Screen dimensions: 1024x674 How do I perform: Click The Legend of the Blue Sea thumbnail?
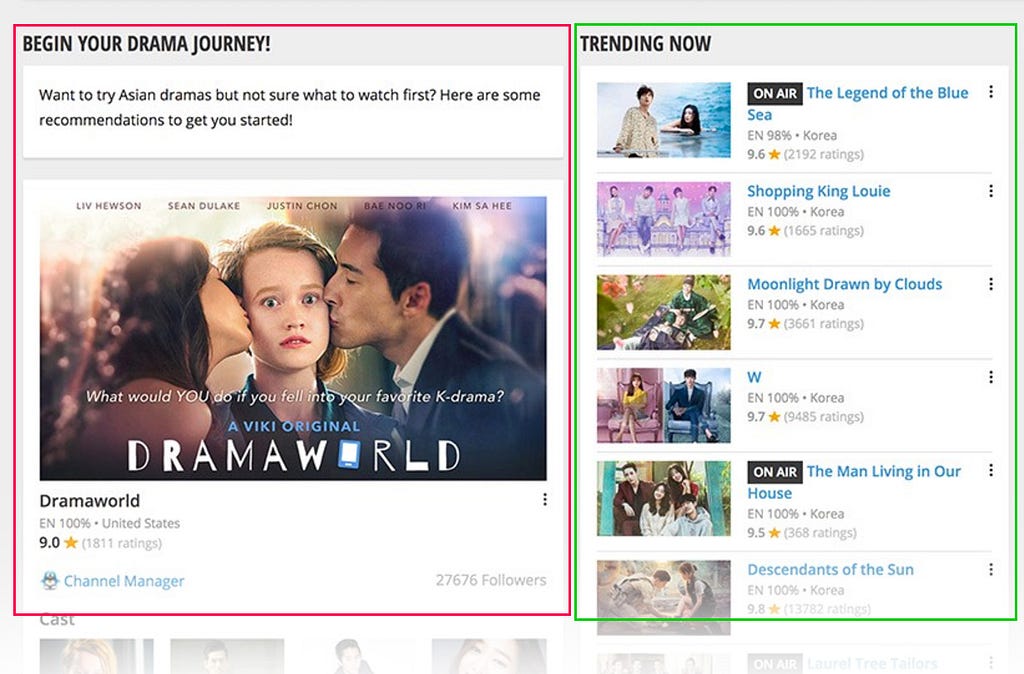click(x=664, y=120)
